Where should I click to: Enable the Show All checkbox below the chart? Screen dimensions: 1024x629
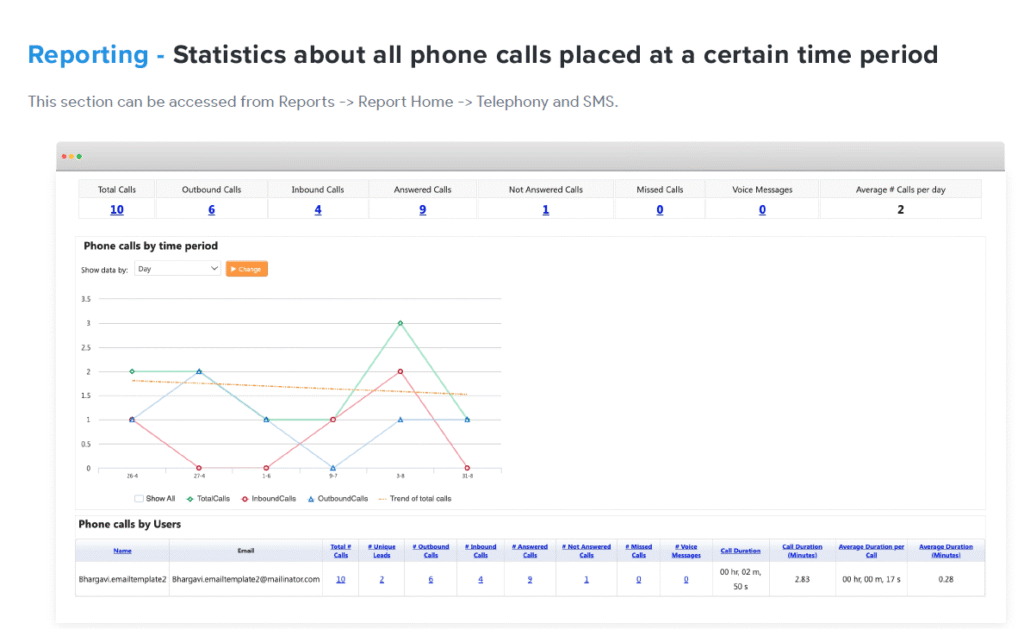click(x=138, y=498)
